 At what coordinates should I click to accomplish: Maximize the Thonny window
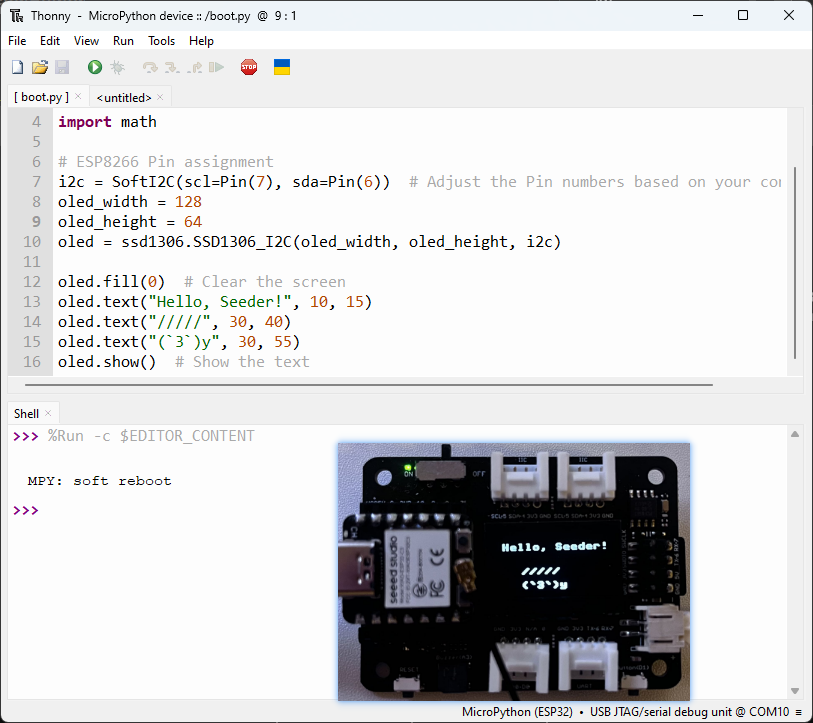click(x=743, y=16)
